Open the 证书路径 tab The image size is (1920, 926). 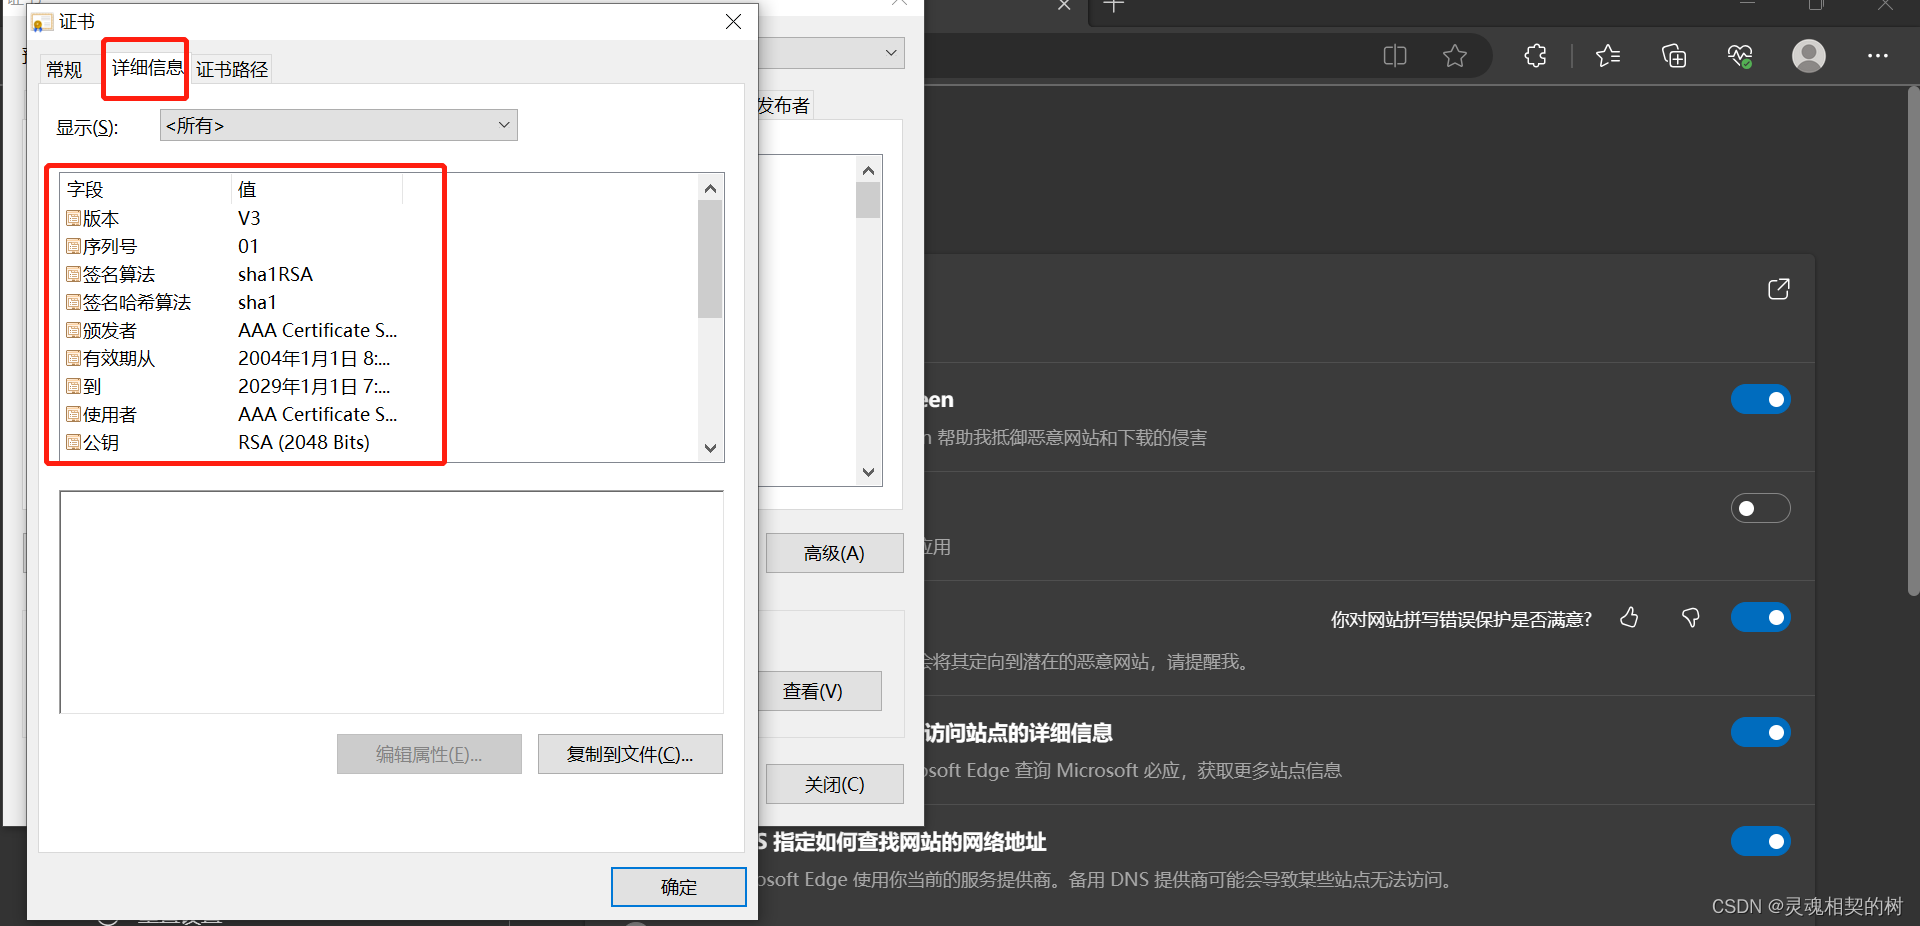(x=231, y=69)
